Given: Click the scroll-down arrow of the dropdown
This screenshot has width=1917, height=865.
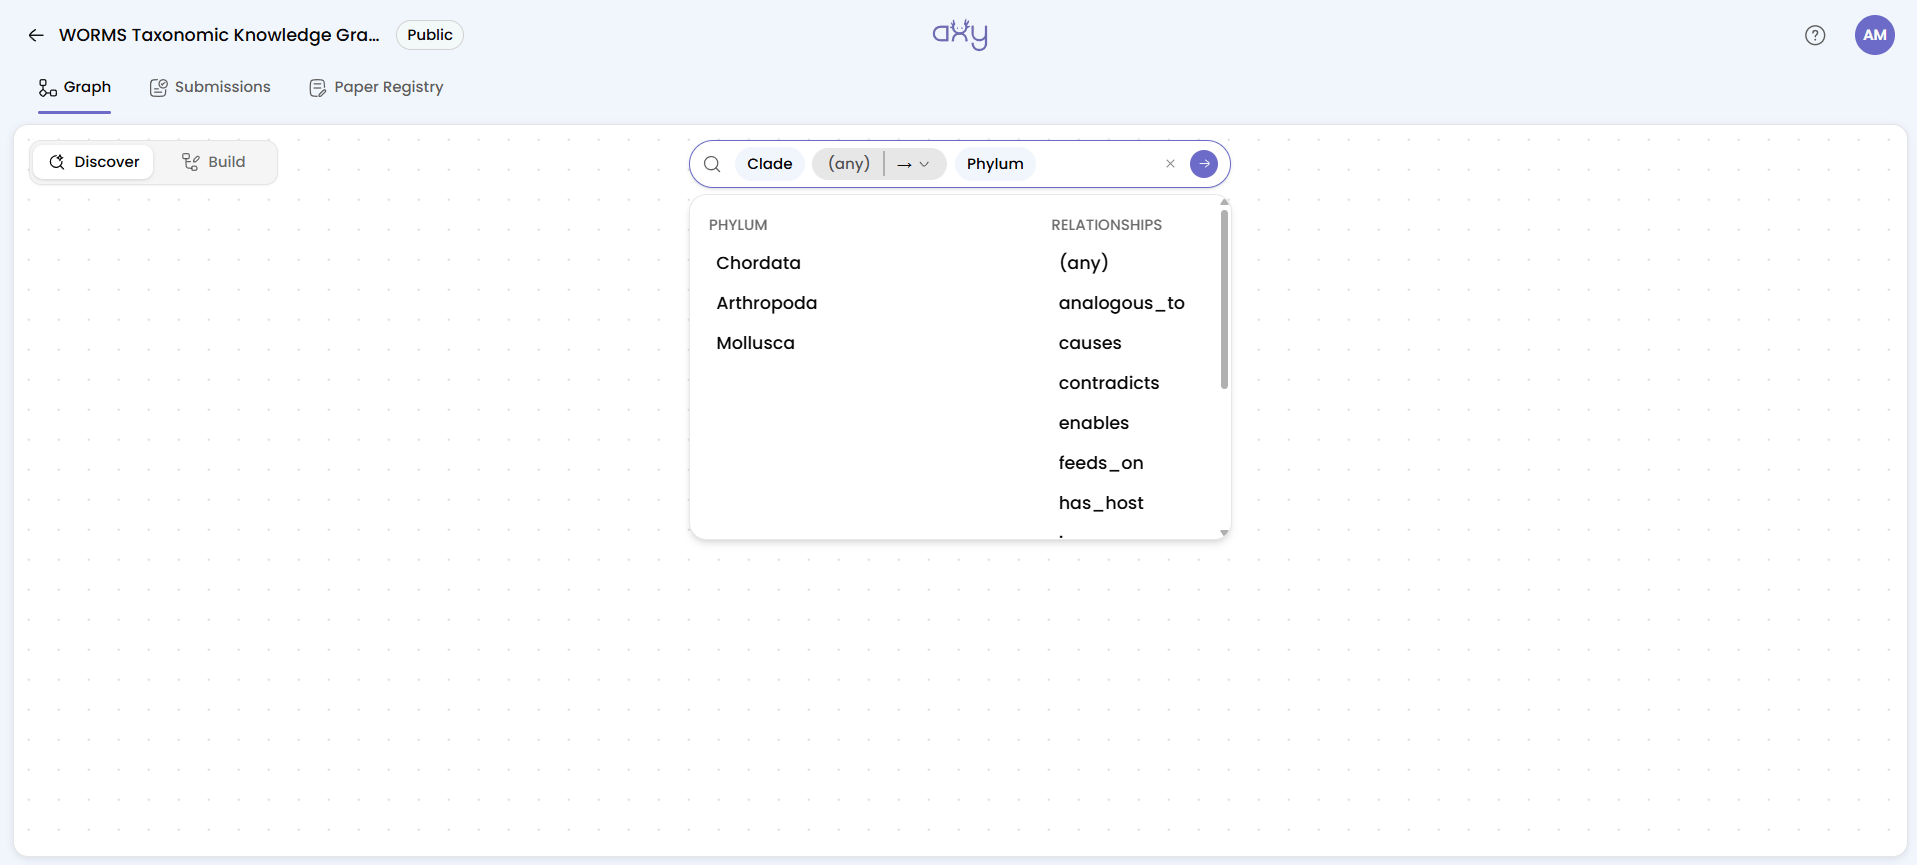Looking at the screenshot, I should tap(1224, 533).
